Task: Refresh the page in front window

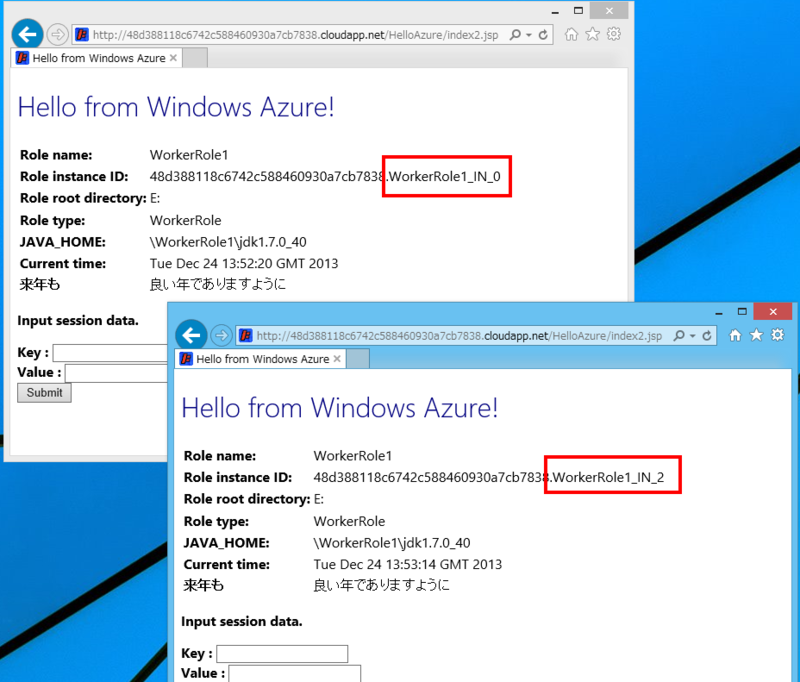Action: [x=707, y=336]
